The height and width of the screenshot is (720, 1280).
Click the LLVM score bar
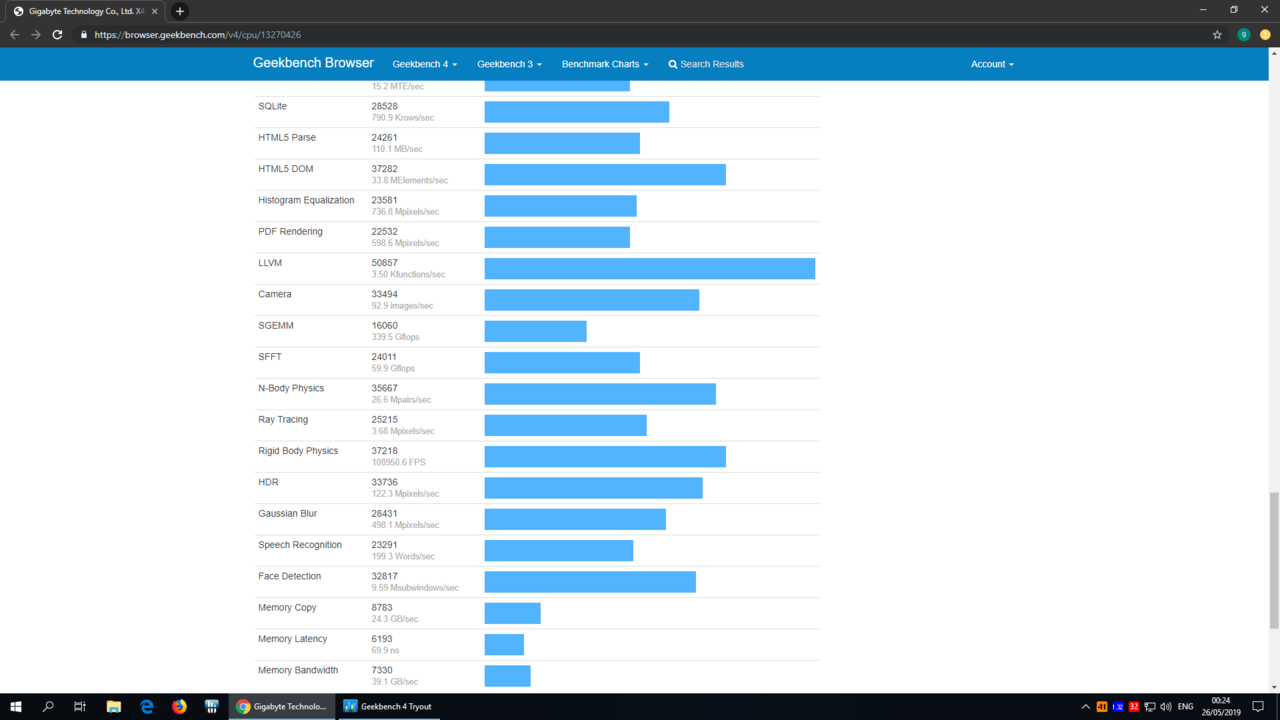pos(650,268)
